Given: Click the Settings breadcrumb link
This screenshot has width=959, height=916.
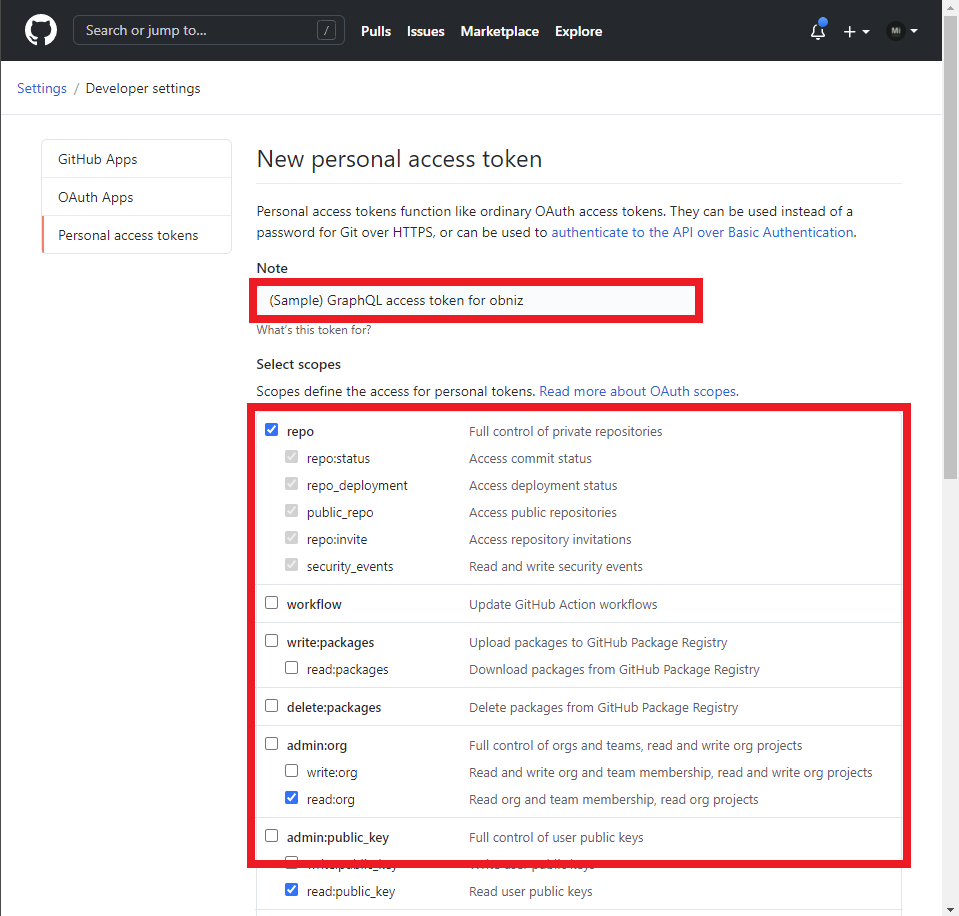Looking at the screenshot, I should click(42, 88).
